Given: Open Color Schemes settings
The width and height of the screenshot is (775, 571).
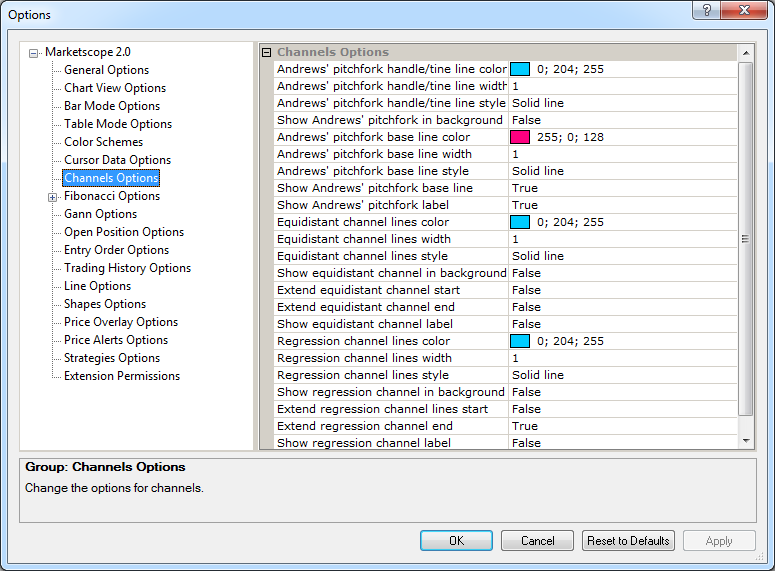Looking at the screenshot, I should pyautogui.click(x=103, y=142).
